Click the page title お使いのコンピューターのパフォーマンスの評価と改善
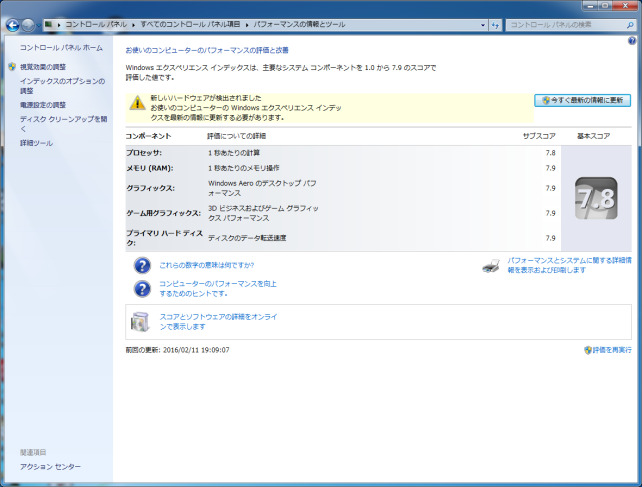The height and width of the screenshot is (487, 642). pyautogui.click(x=207, y=50)
